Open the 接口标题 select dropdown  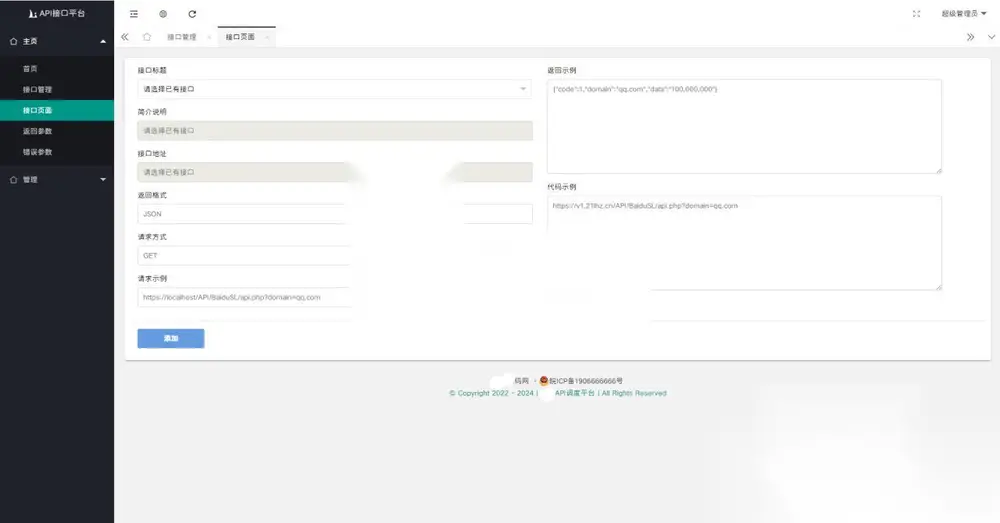click(x=335, y=89)
